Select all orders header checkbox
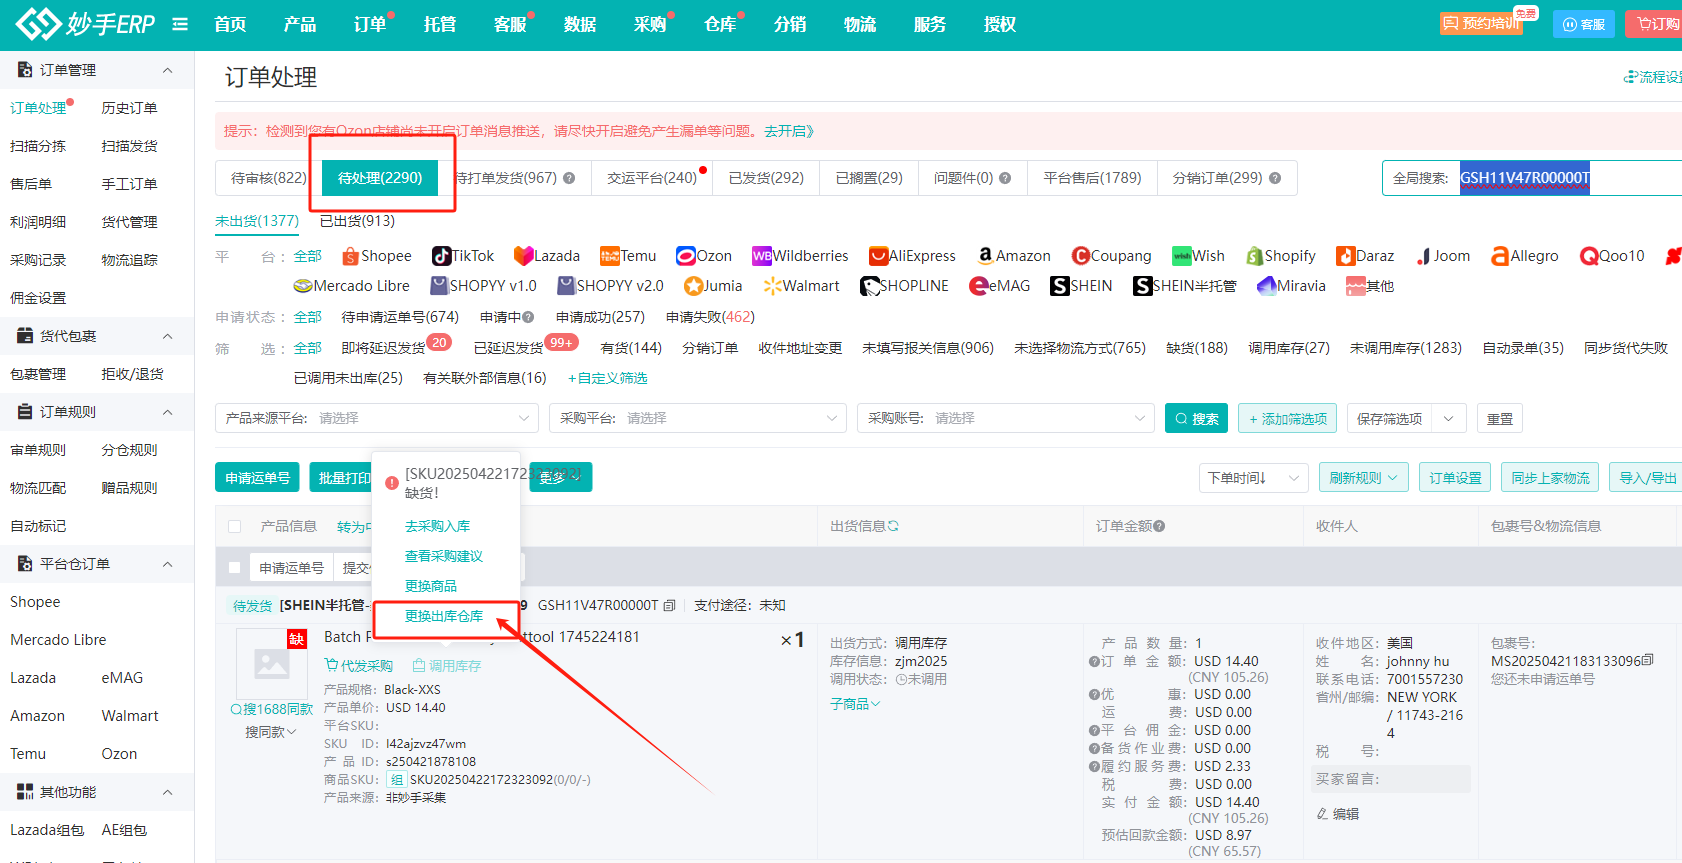The image size is (1682, 863). pyautogui.click(x=235, y=526)
